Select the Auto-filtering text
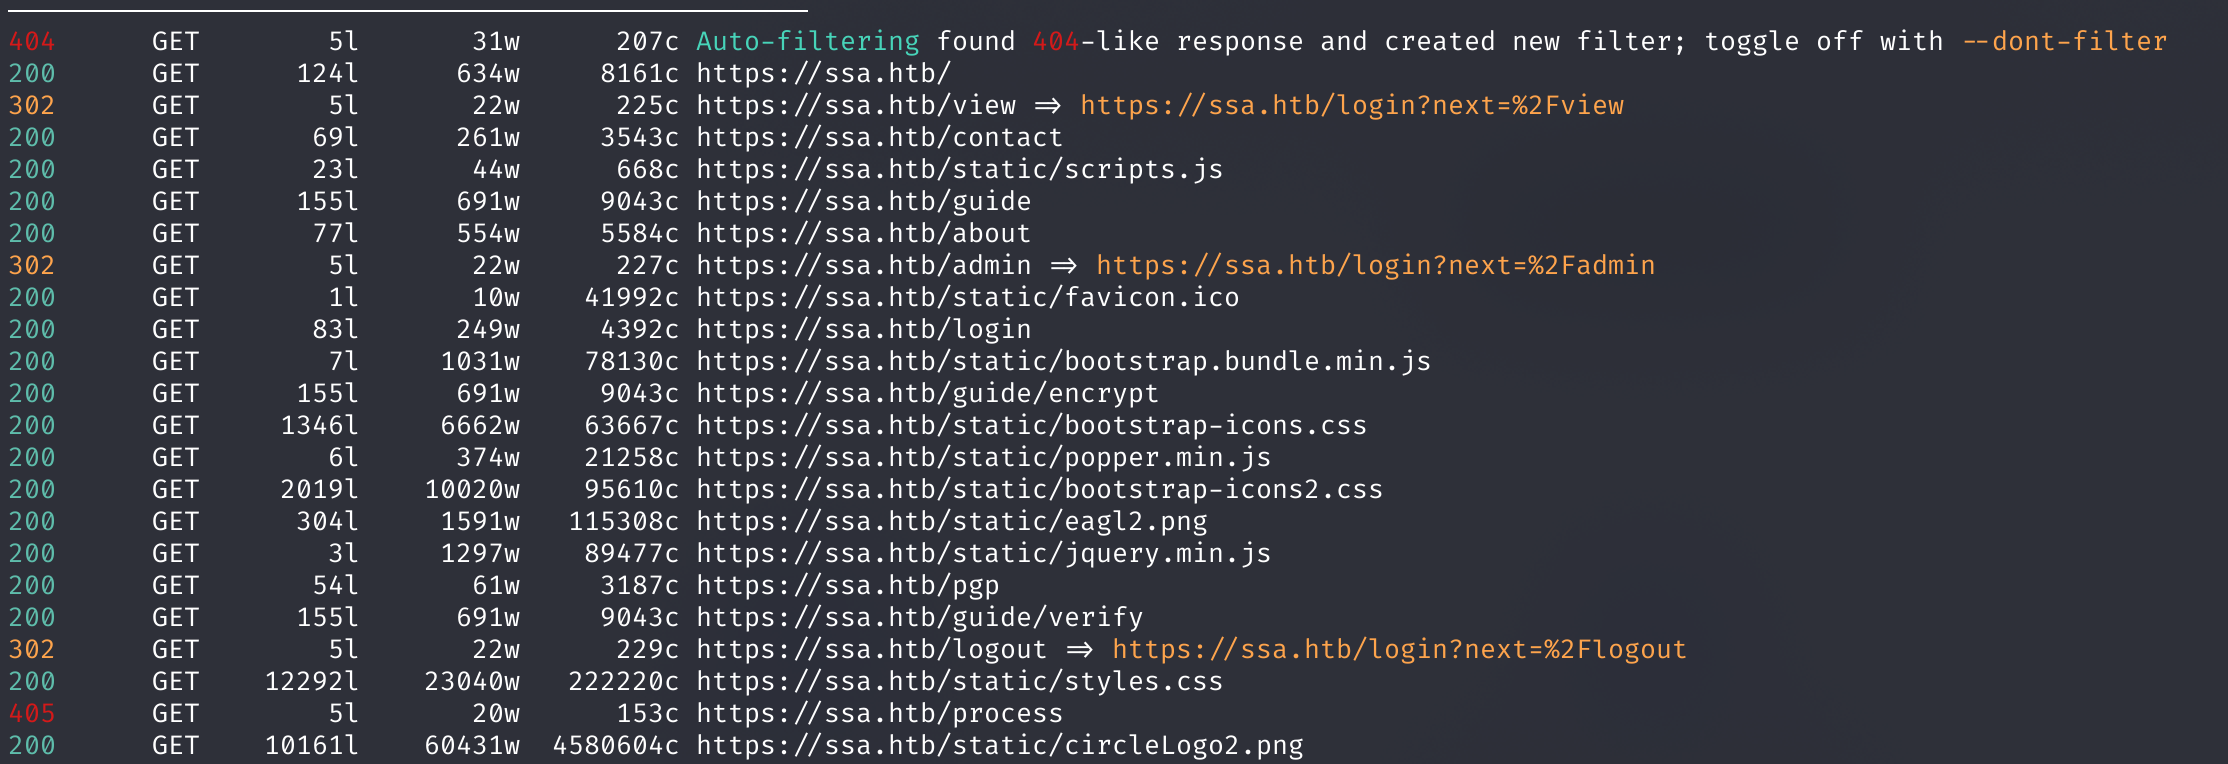This screenshot has height=764, width=2228. coord(808,42)
